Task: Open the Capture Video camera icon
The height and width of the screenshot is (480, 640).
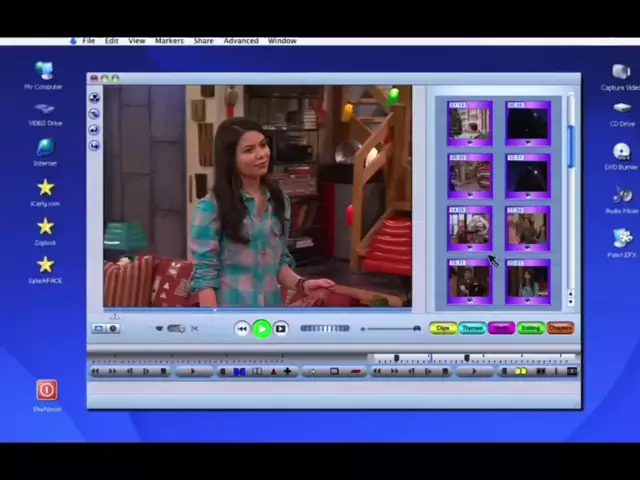Action: [x=621, y=72]
